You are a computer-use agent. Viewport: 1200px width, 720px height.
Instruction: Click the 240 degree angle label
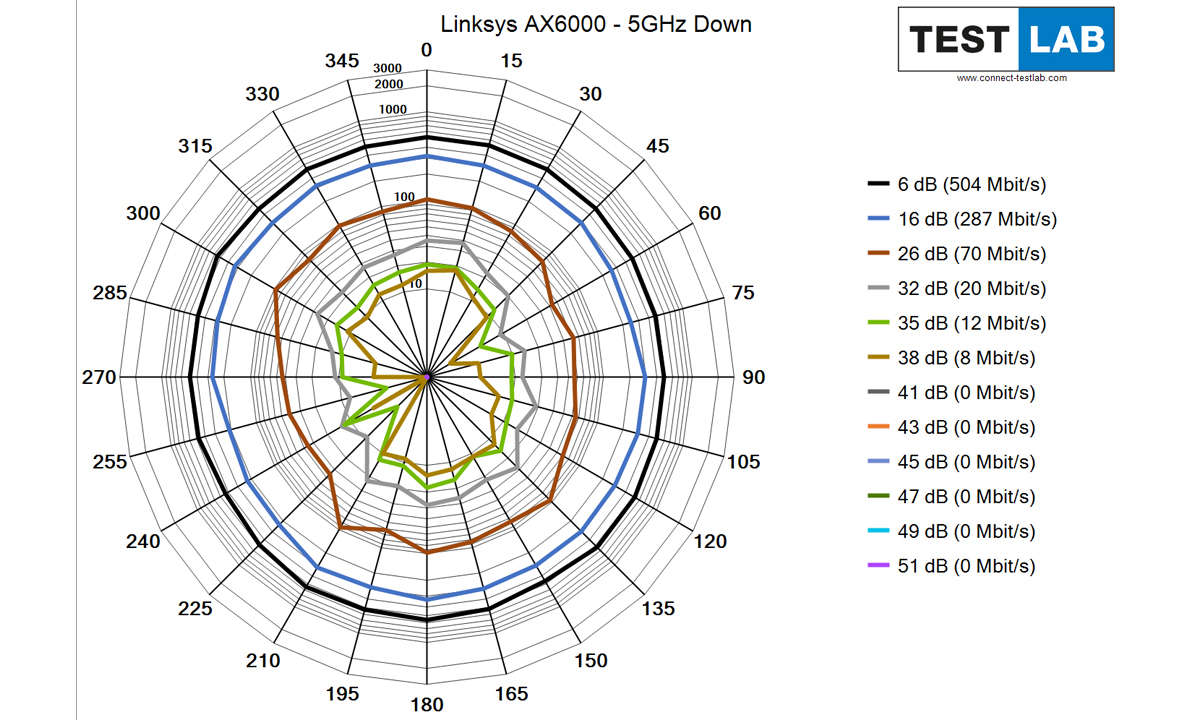point(143,541)
